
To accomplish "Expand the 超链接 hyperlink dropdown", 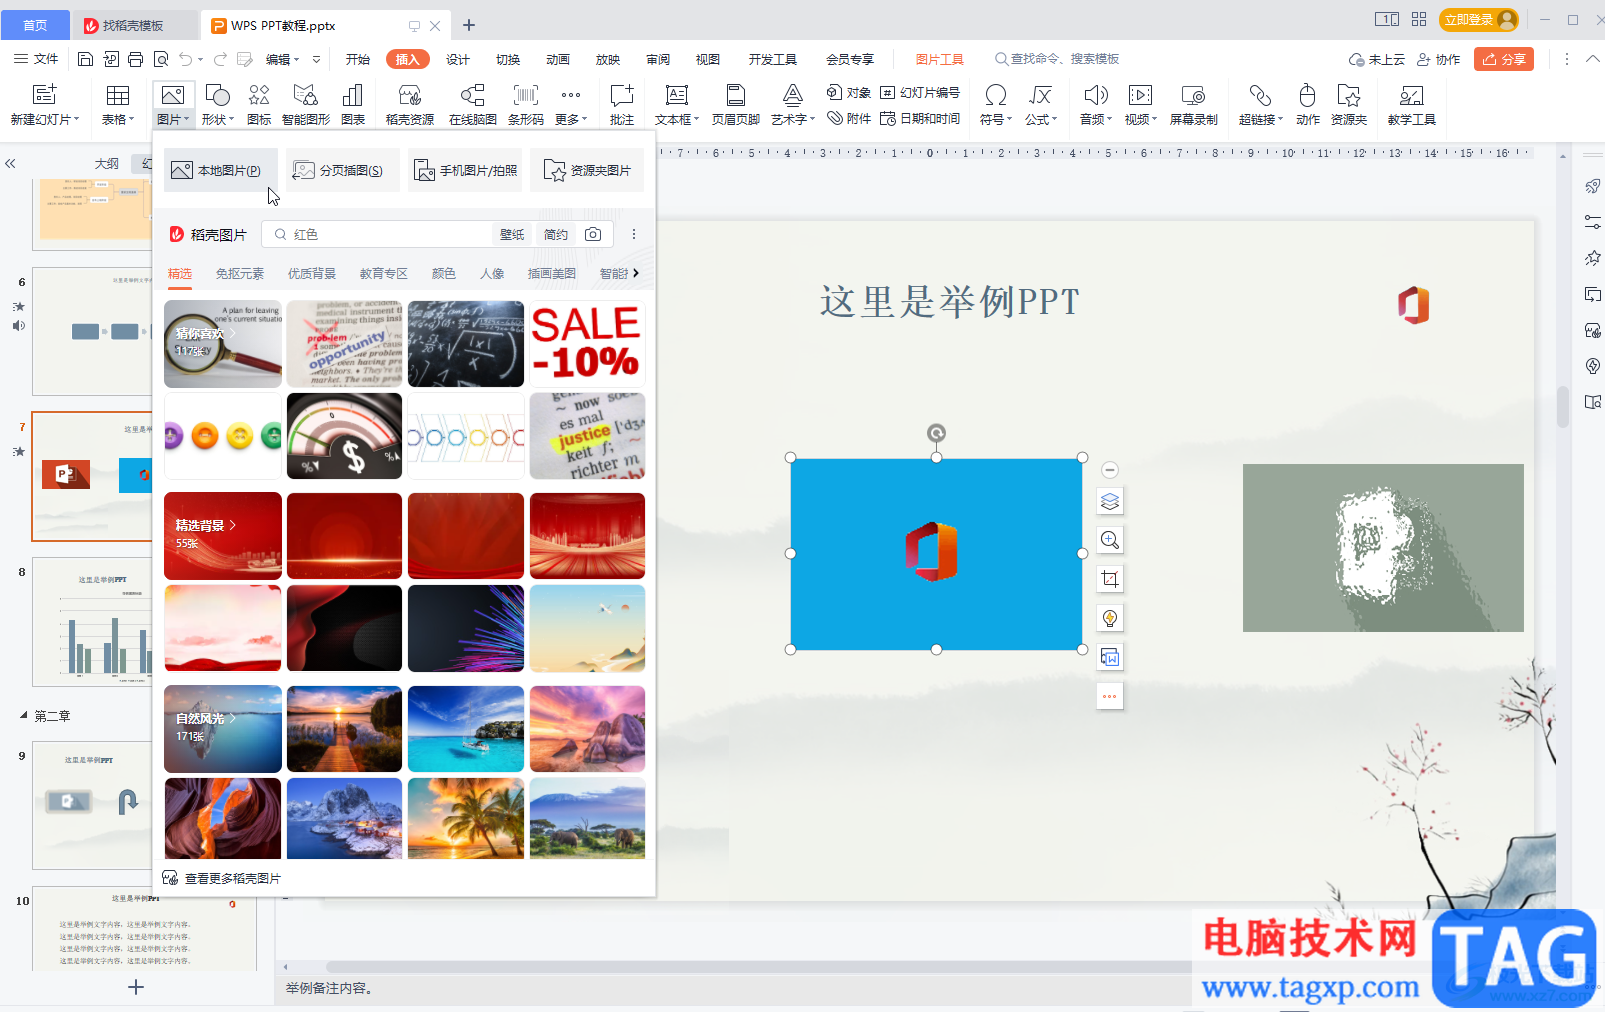I will [1261, 119].
